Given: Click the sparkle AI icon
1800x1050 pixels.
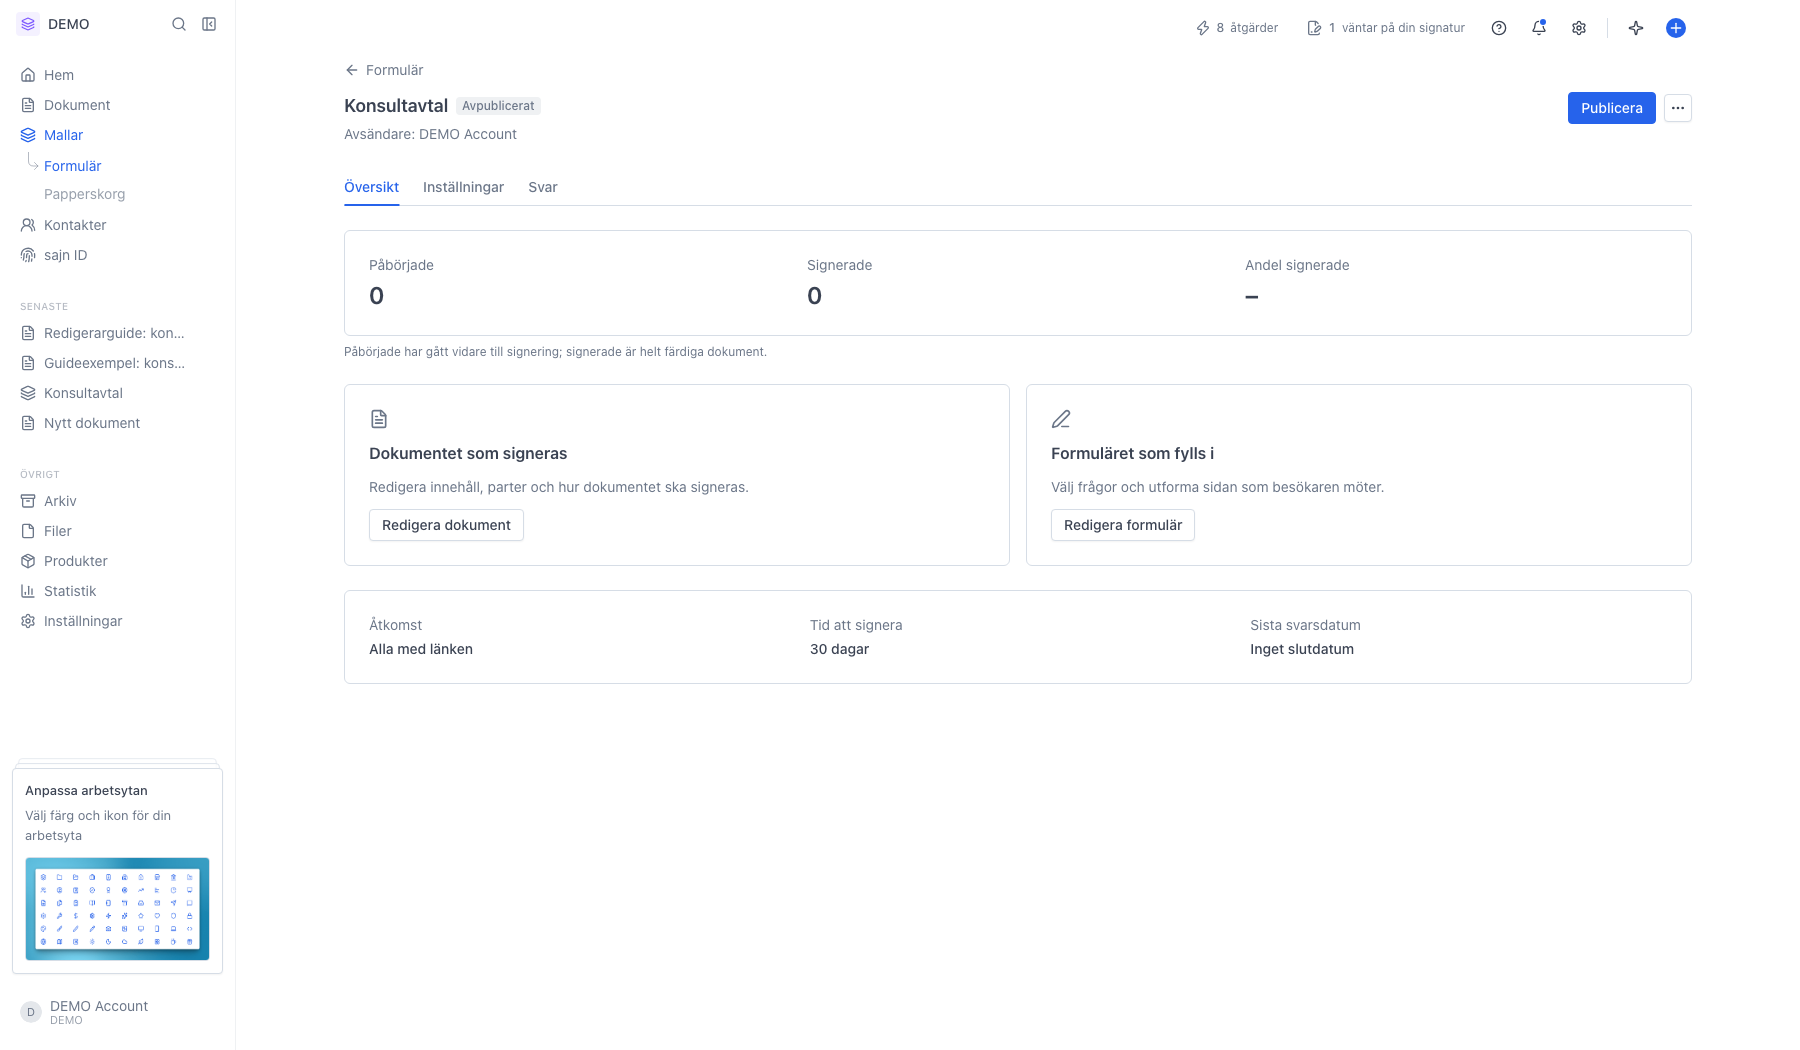Looking at the screenshot, I should 1636,28.
